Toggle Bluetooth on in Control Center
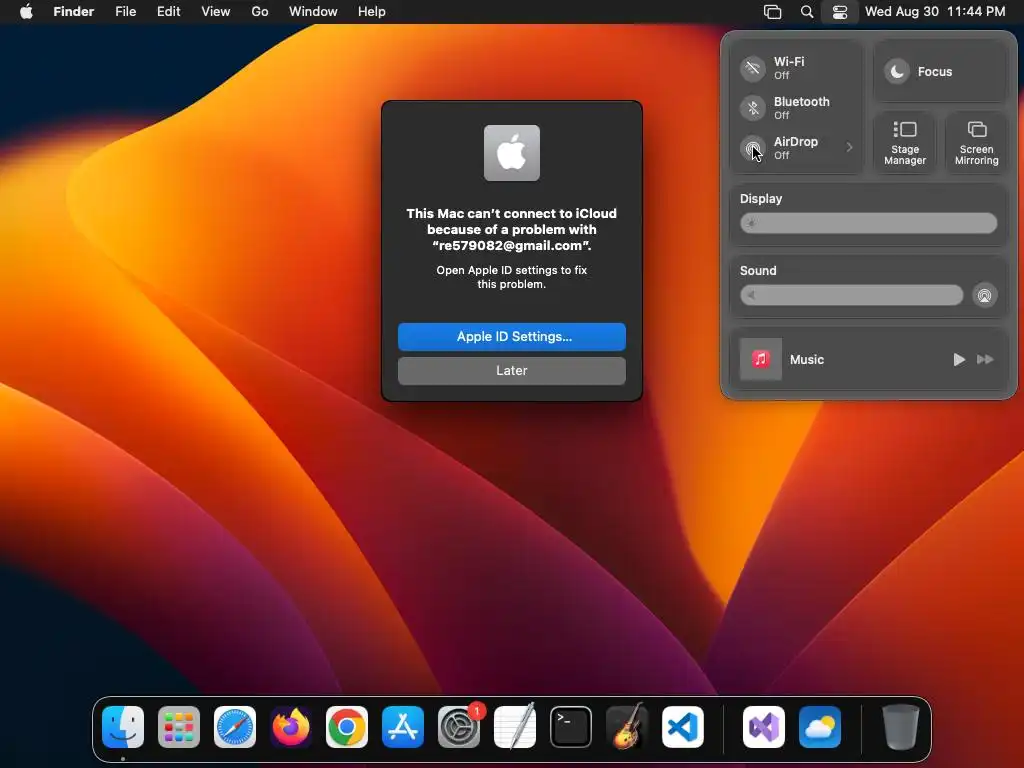Screen dimensions: 1024x768 (x=753, y=108)
